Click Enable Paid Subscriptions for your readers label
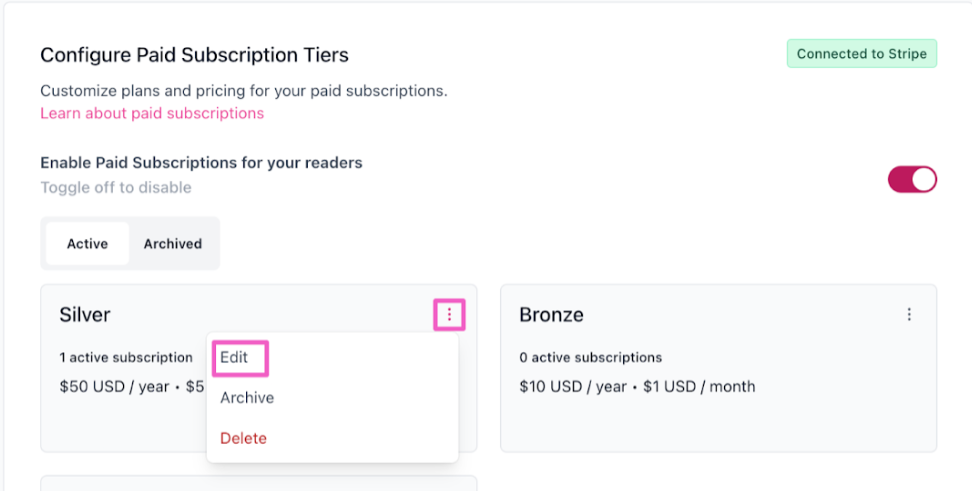The image size is (972, 491). click(201, 162)
